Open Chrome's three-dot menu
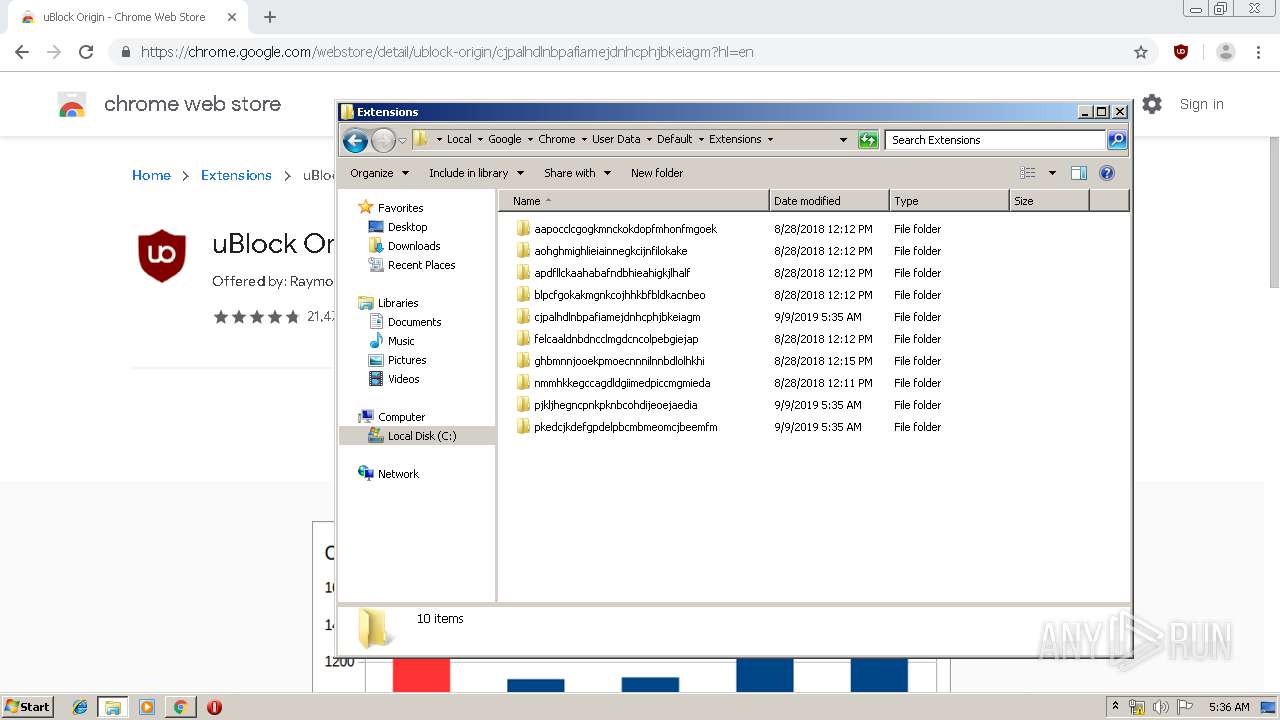 (x=1258, y=52)
